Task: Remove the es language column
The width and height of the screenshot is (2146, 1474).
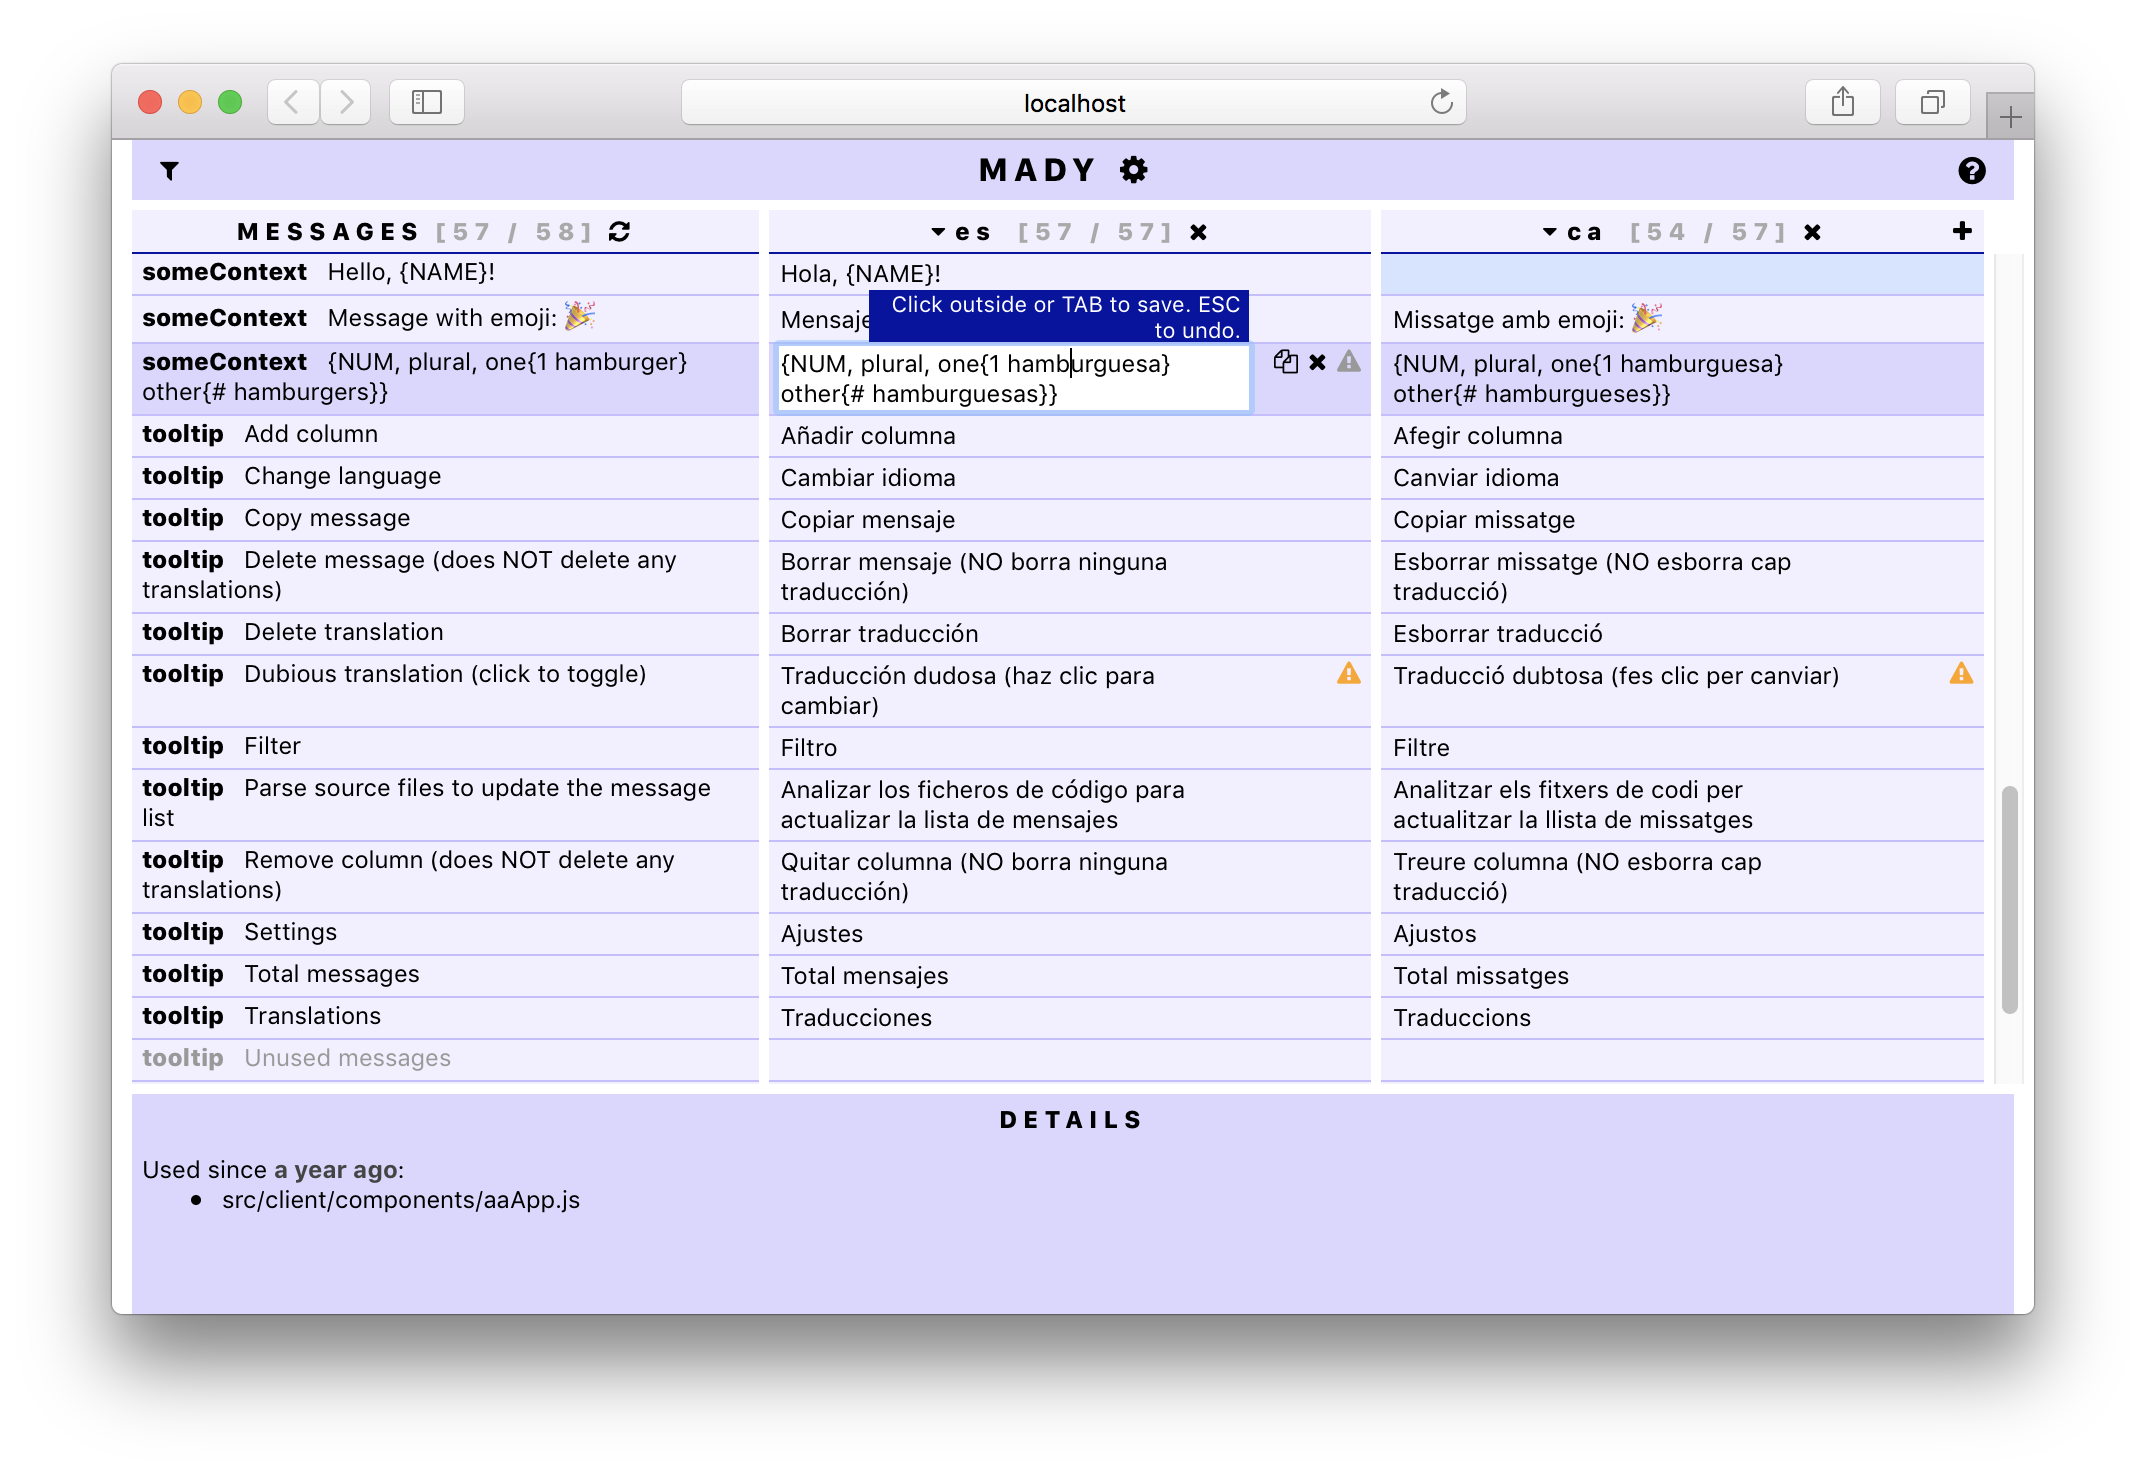Action: tap(1198, 233)
